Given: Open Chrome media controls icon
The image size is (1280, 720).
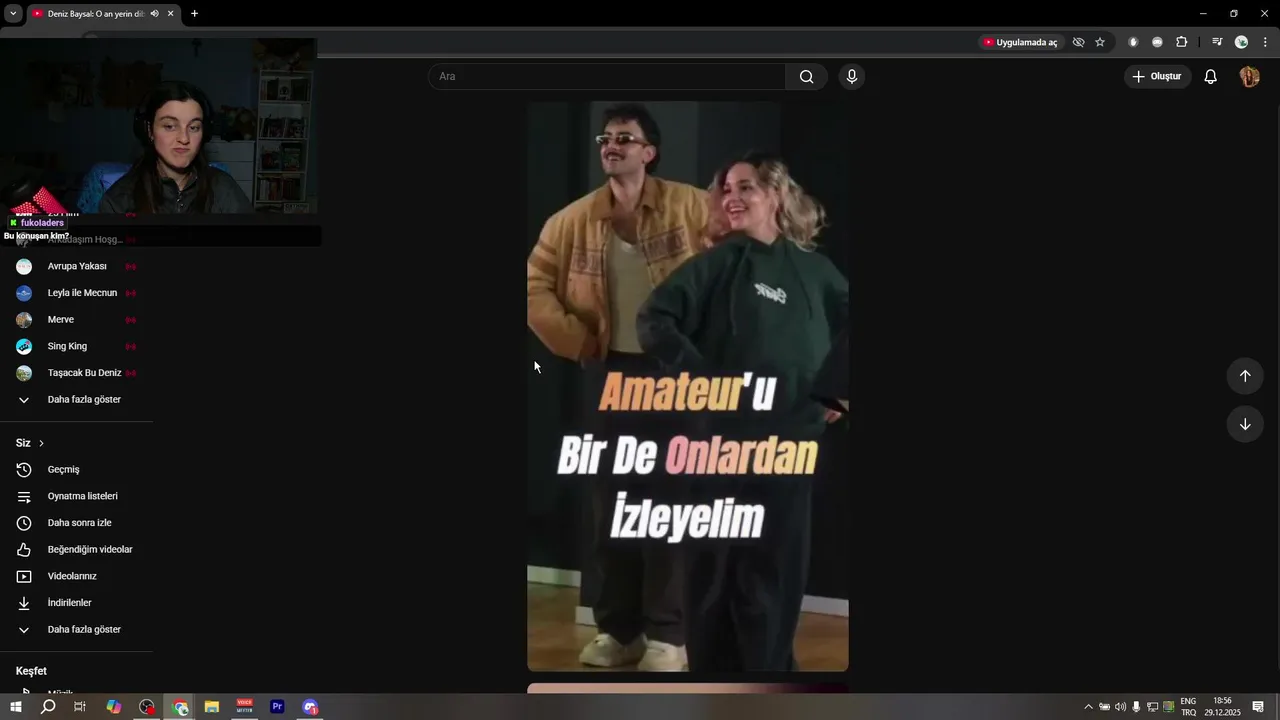Looking at the screenshot, I should point(1217,42).
